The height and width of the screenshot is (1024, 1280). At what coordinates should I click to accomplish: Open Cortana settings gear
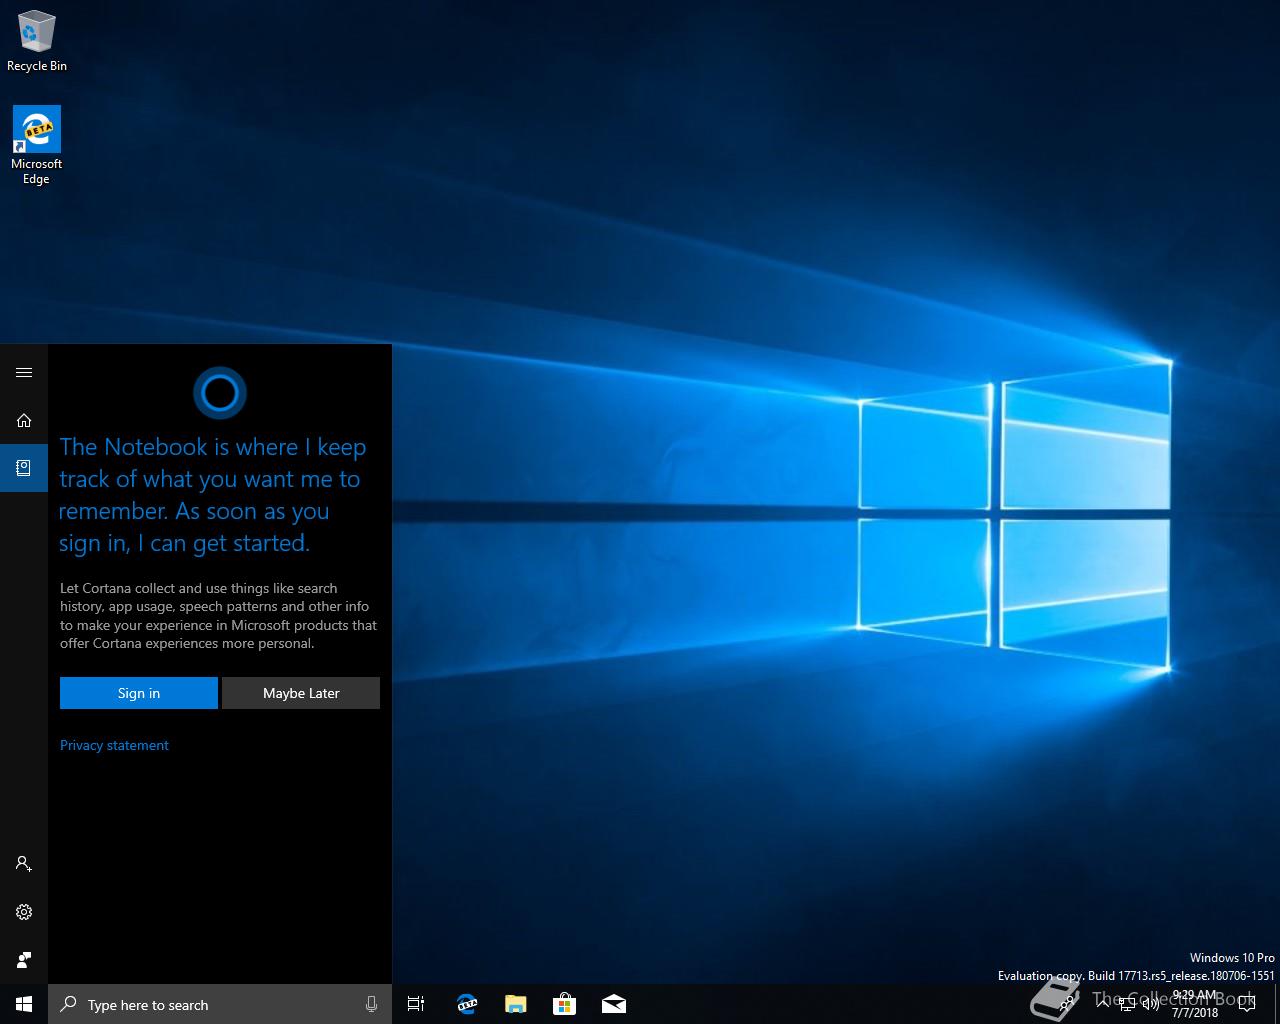pyautogui.click(x=24, y=912)
